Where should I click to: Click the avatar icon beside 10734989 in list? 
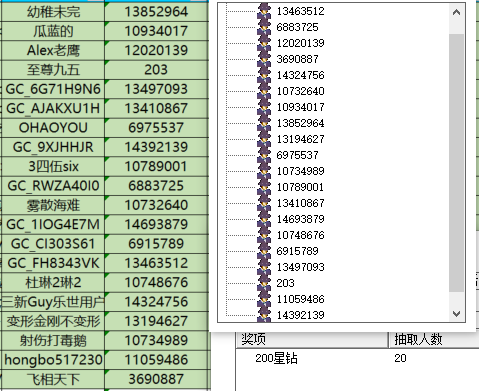(264, 171)
